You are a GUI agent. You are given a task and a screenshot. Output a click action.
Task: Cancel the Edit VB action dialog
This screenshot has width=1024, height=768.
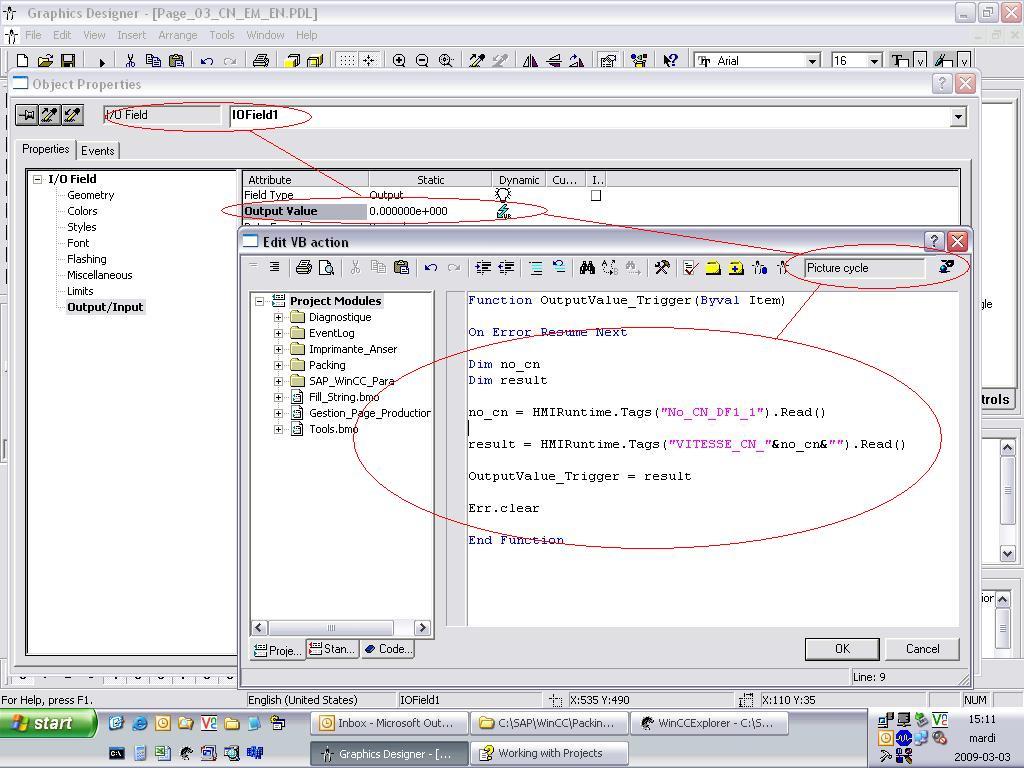[922, 649]
